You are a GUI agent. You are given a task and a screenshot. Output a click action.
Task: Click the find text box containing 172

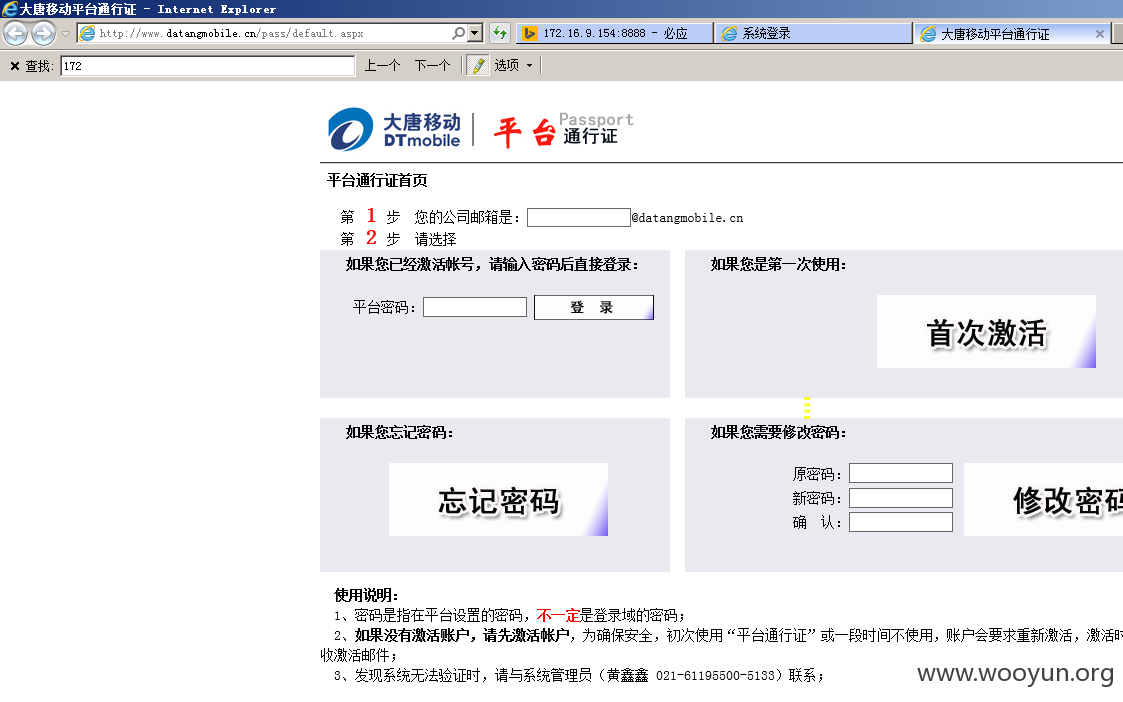tap(208, 66)
